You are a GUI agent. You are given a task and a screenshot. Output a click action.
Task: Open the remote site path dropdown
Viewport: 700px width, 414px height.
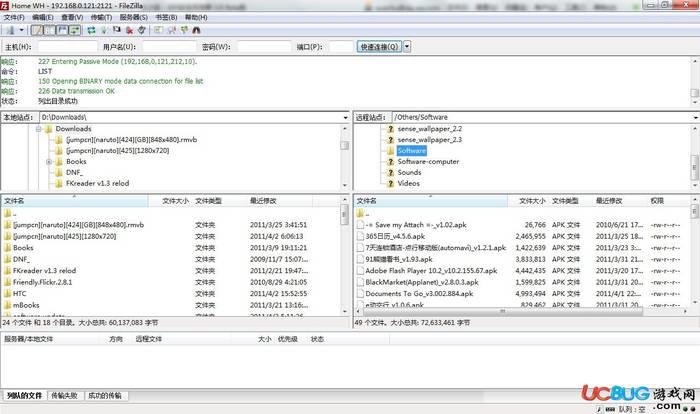(x=696, y=117)
